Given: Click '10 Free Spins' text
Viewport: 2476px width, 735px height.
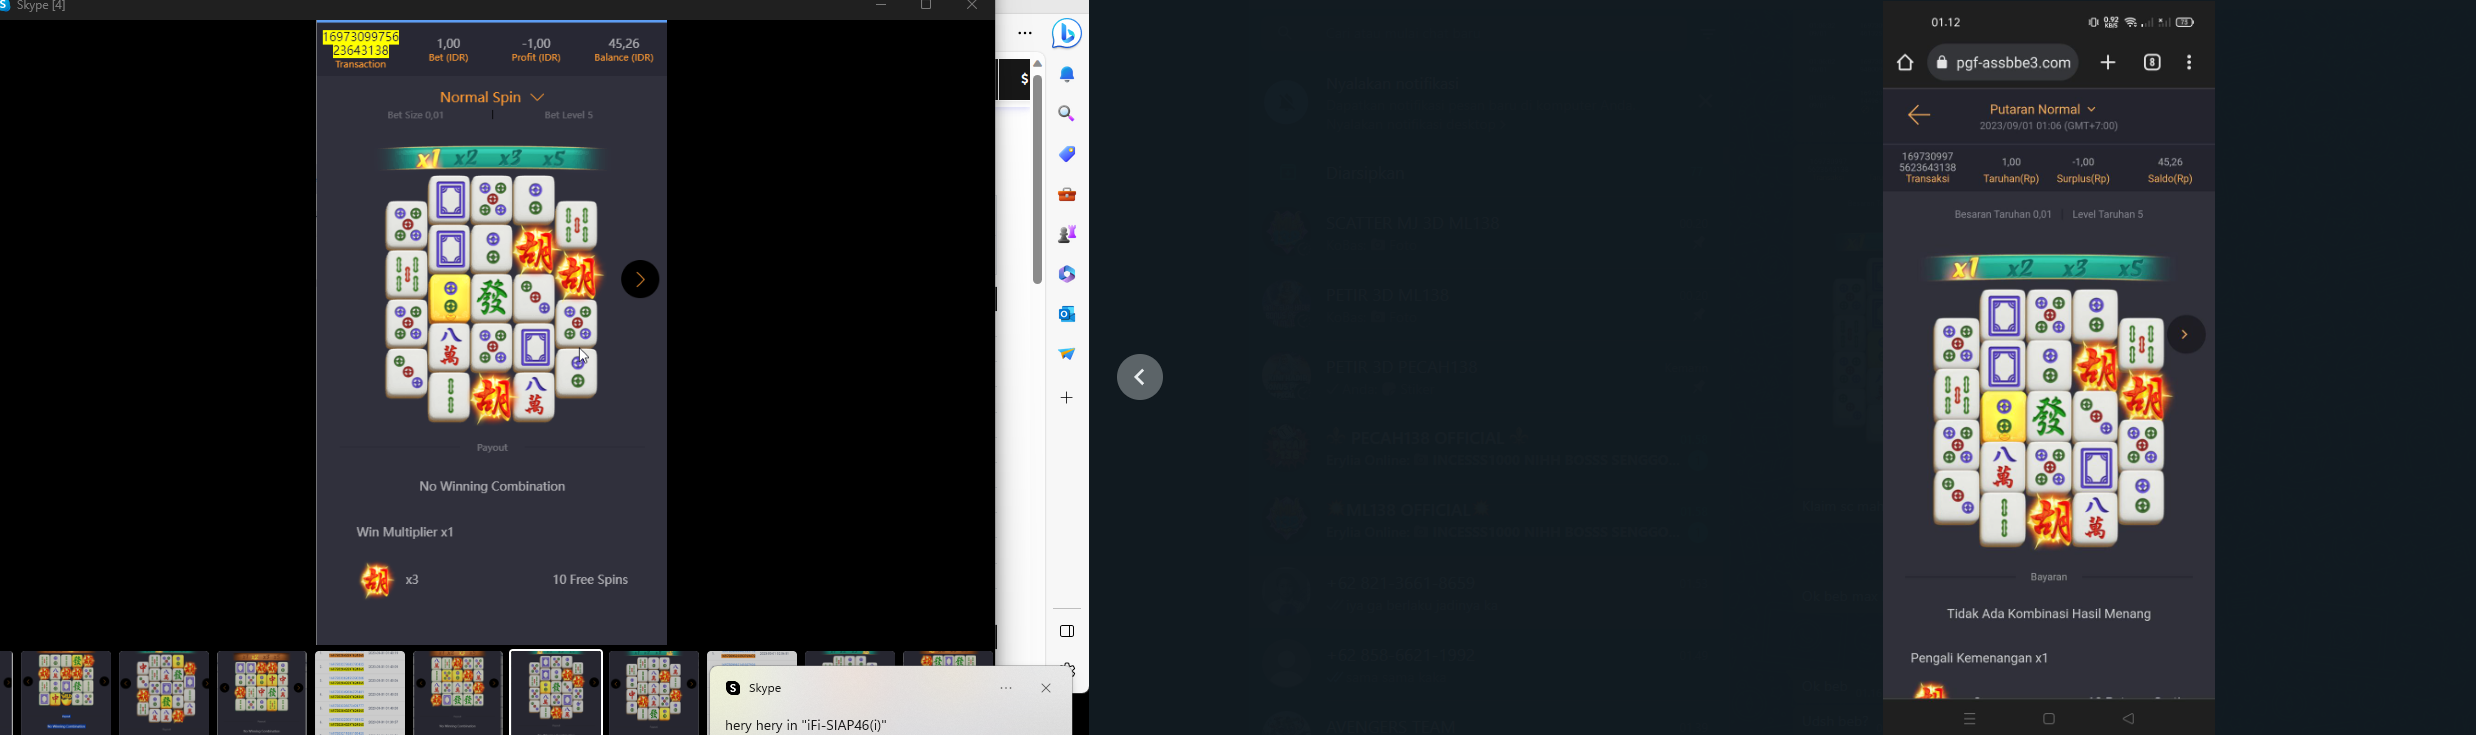Looking at the screenshot, I should coord(590,580).
